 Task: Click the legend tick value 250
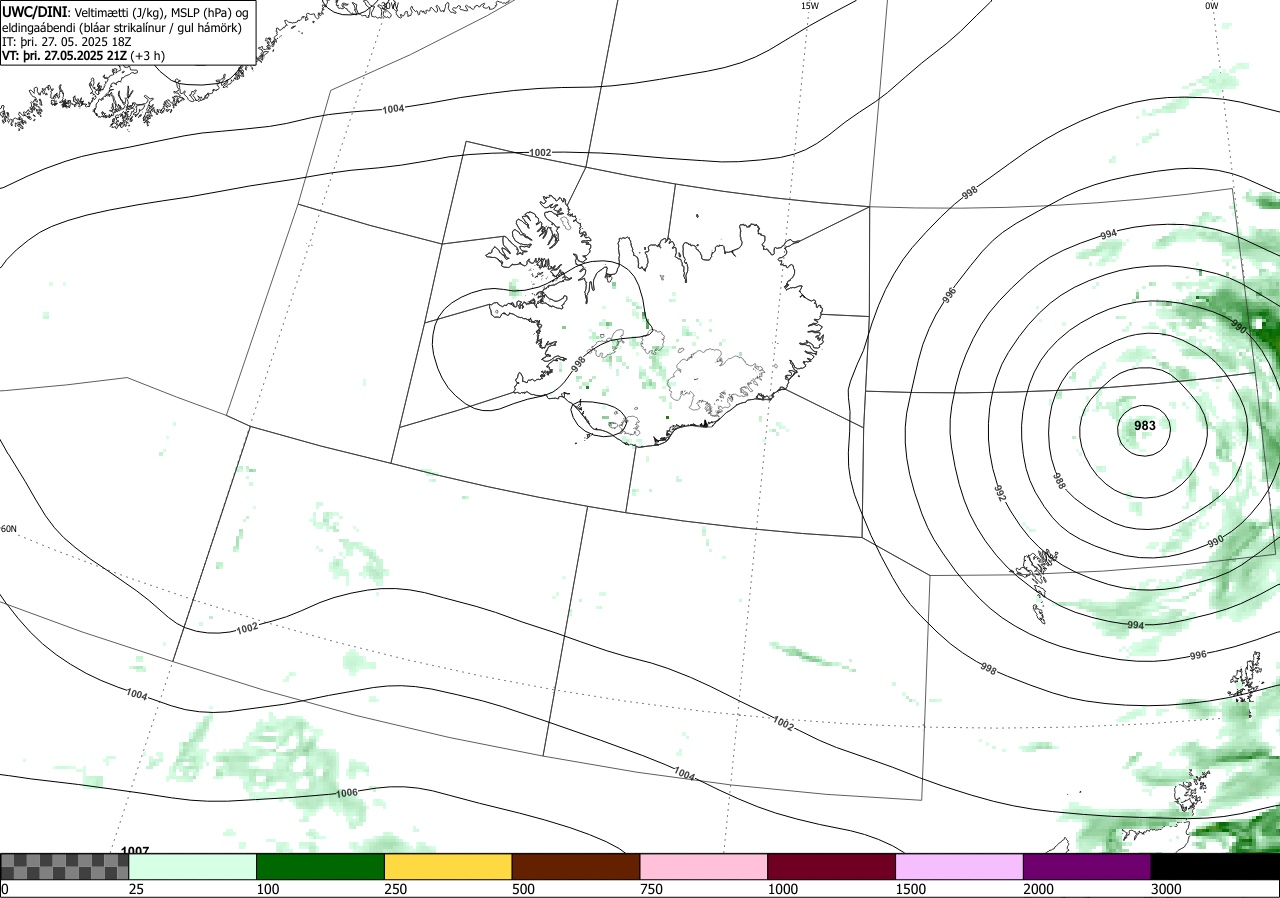click(x=396, y=889)
